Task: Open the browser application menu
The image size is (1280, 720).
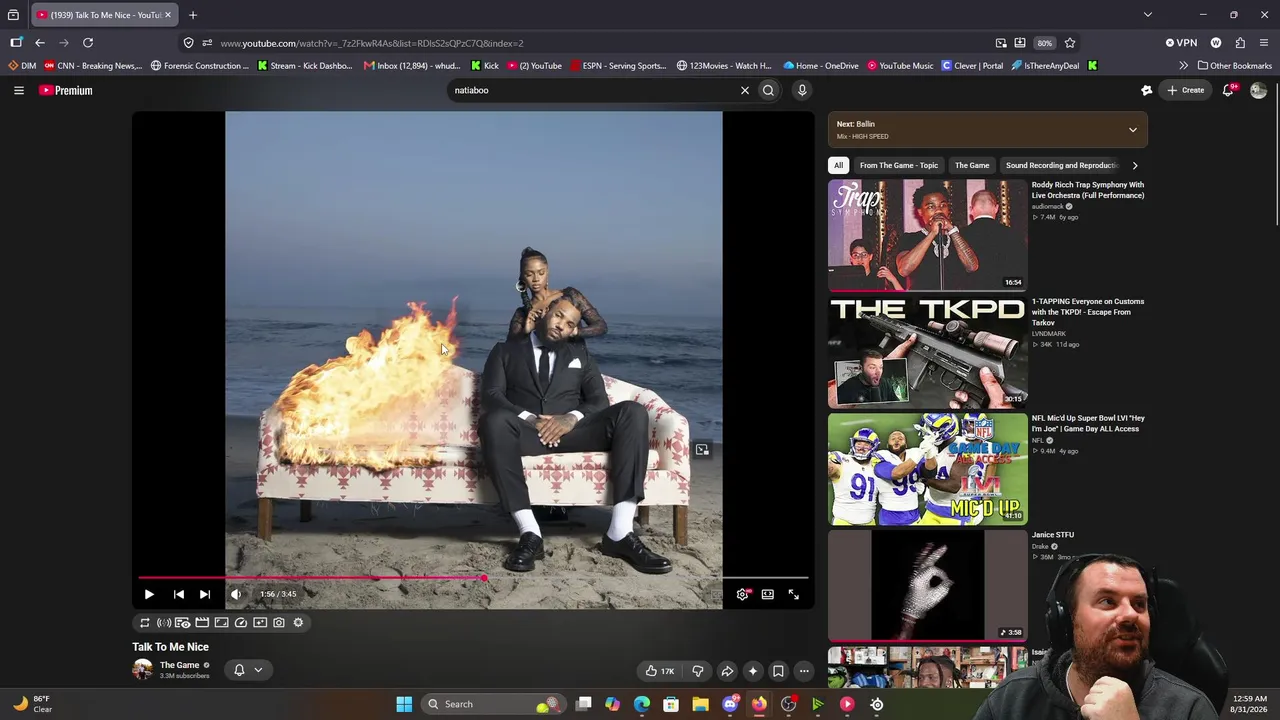Action: pos(1265,43)
